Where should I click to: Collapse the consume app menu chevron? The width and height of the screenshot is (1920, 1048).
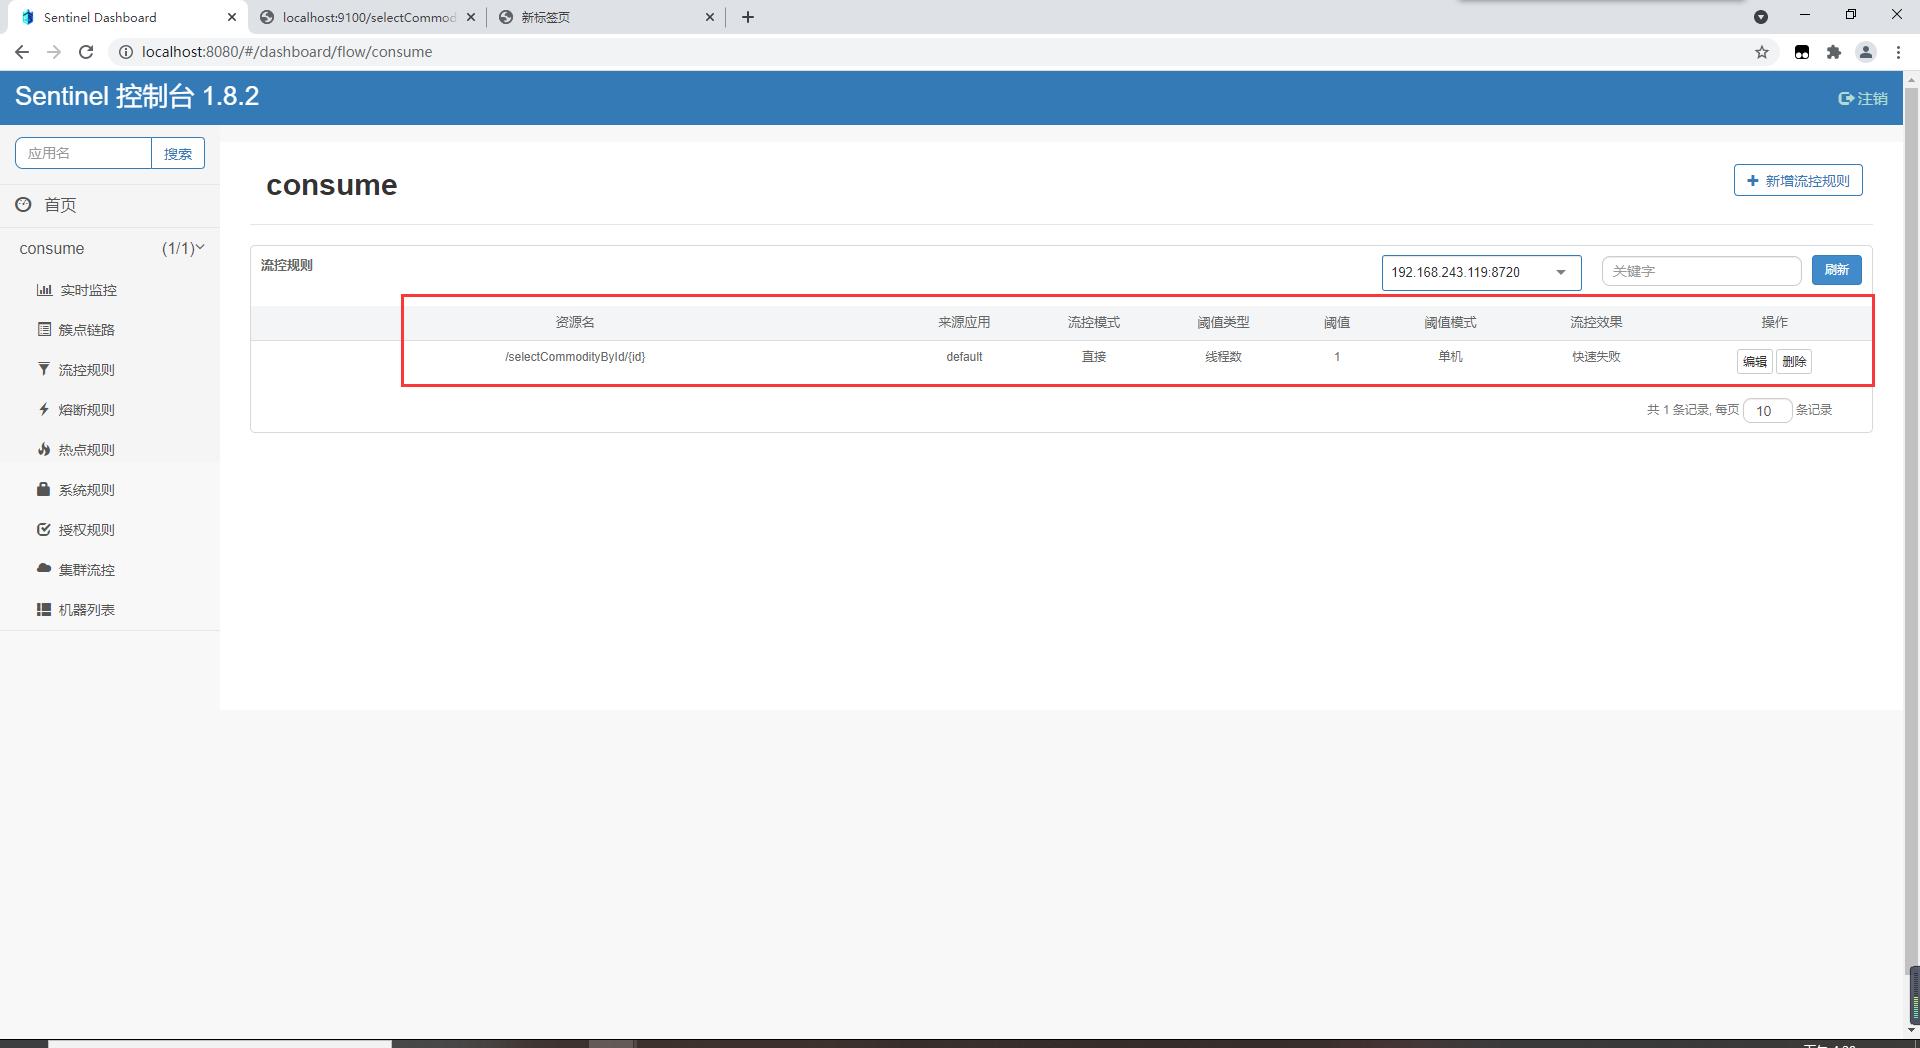coord(200,247)
